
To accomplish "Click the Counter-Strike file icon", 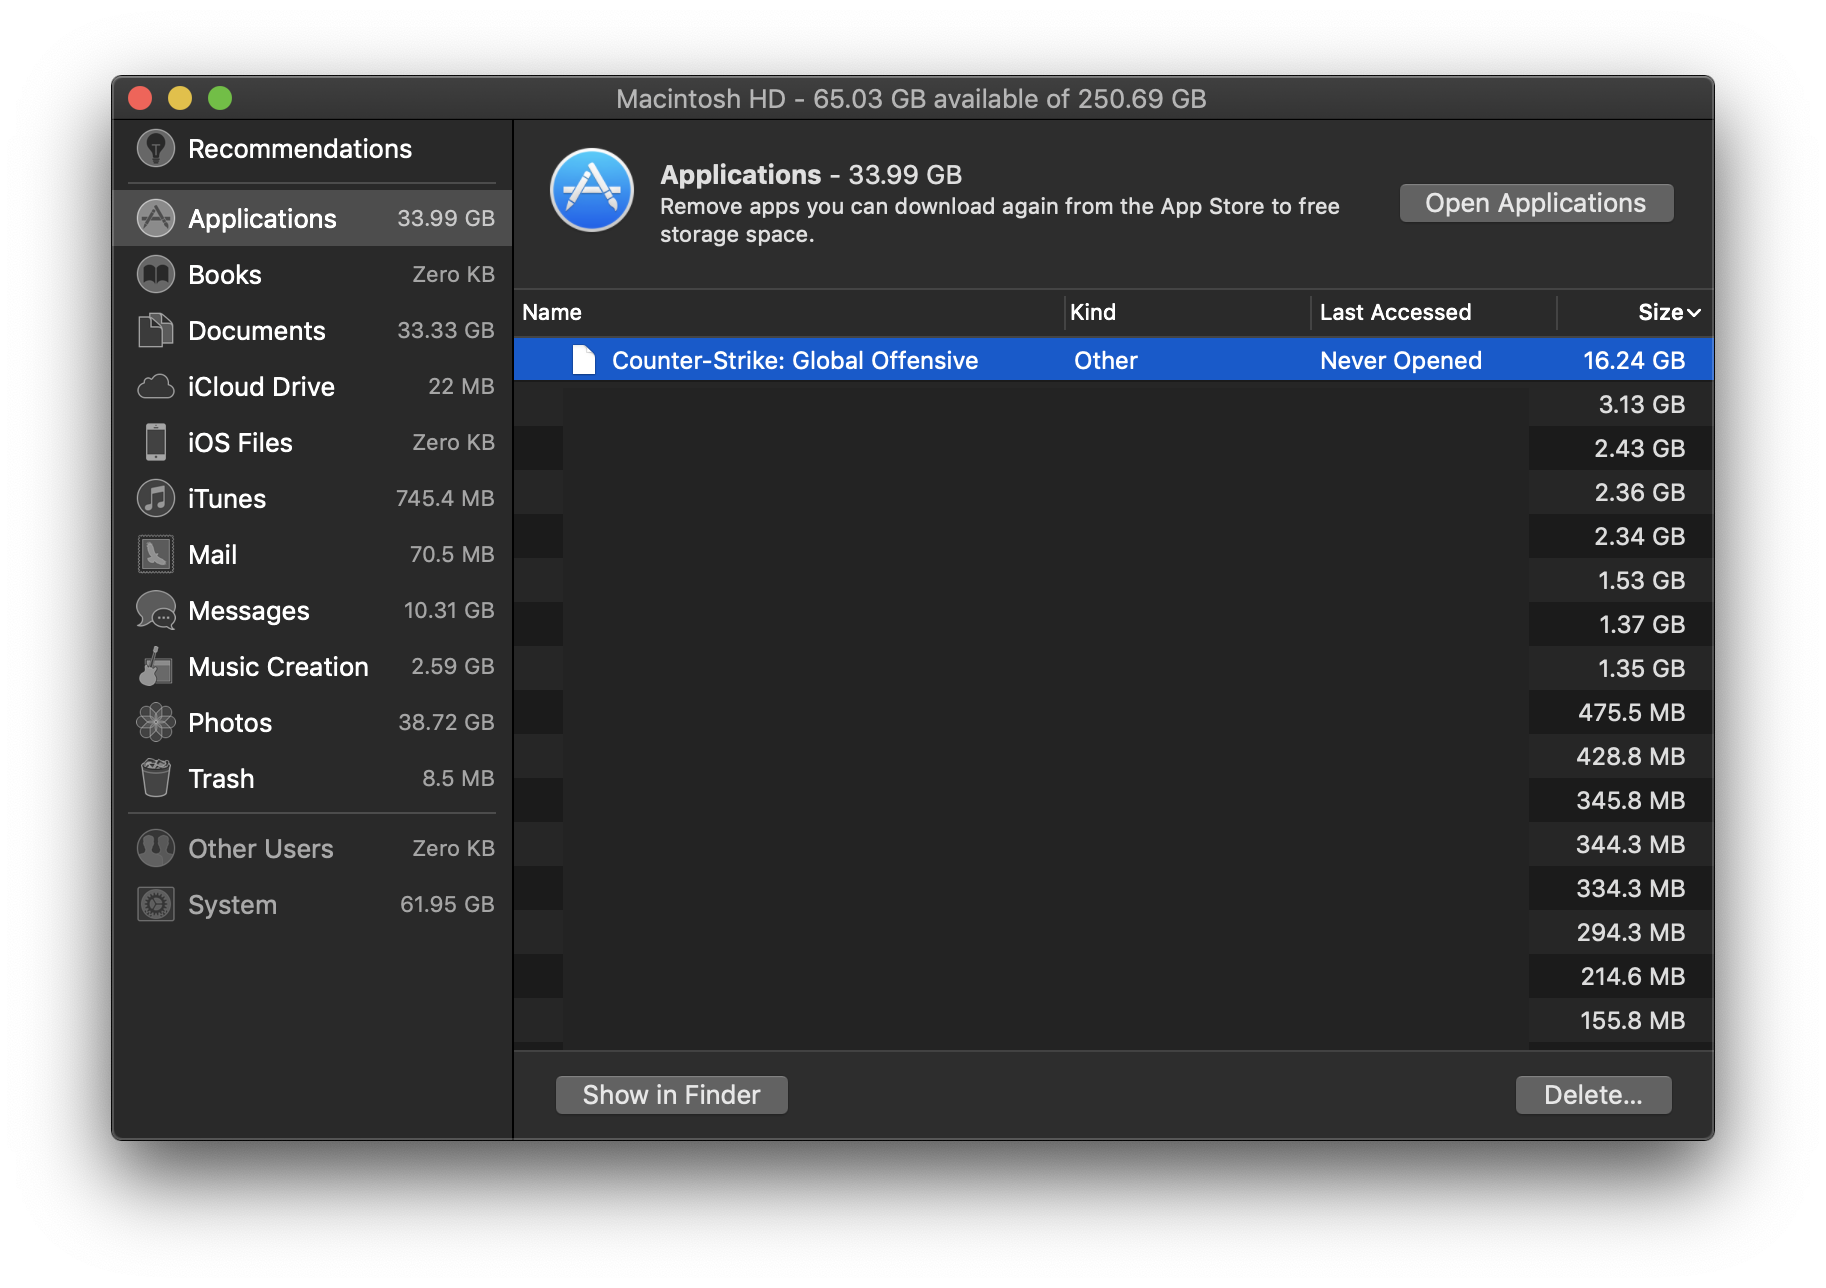I will click(x=584, y=360).
